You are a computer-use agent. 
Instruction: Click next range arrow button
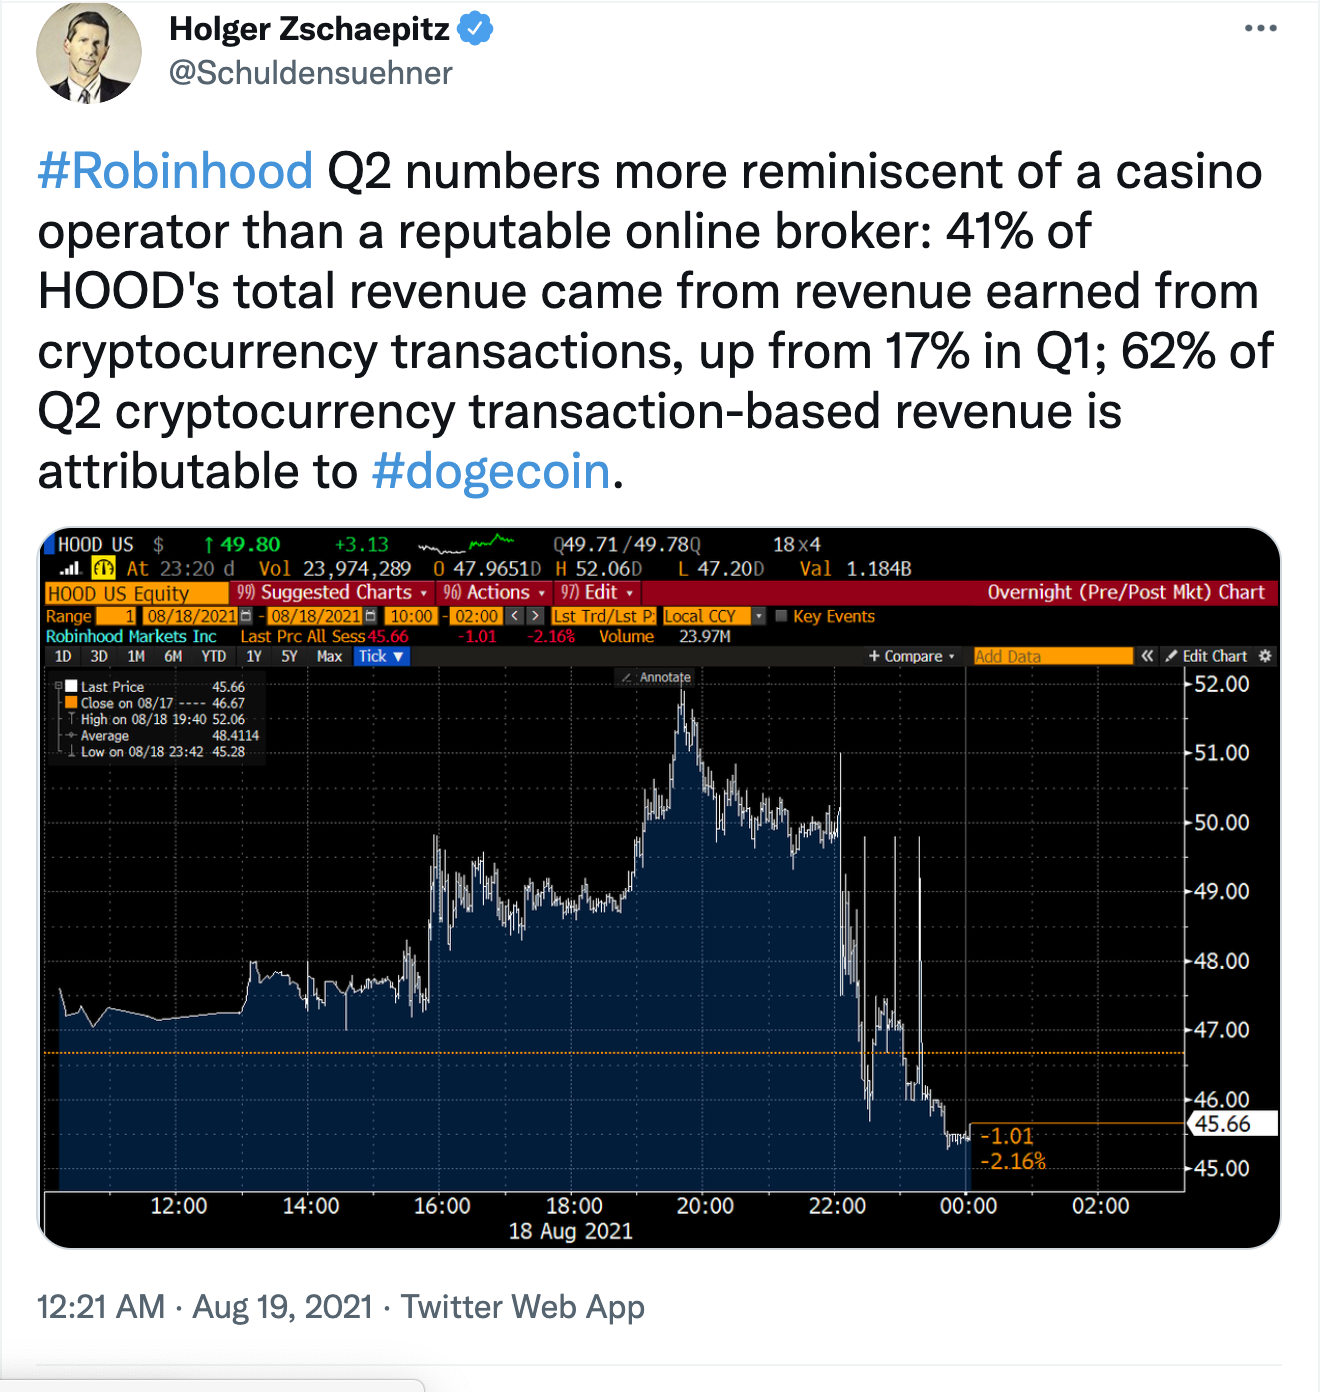[x=536, y=616]
